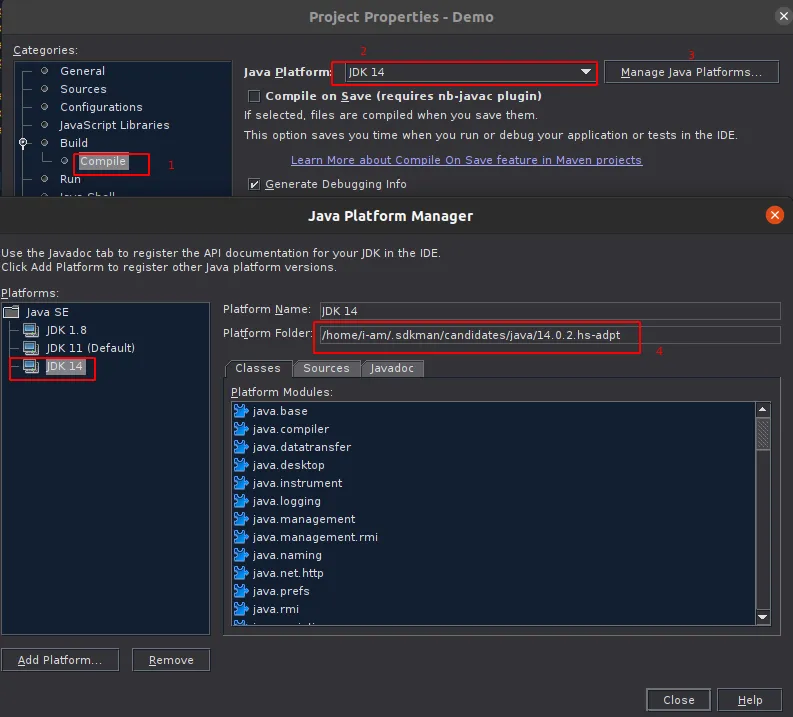Select the Run category
The height and width of the screenshot is (717, 793).
click(70, 179)
